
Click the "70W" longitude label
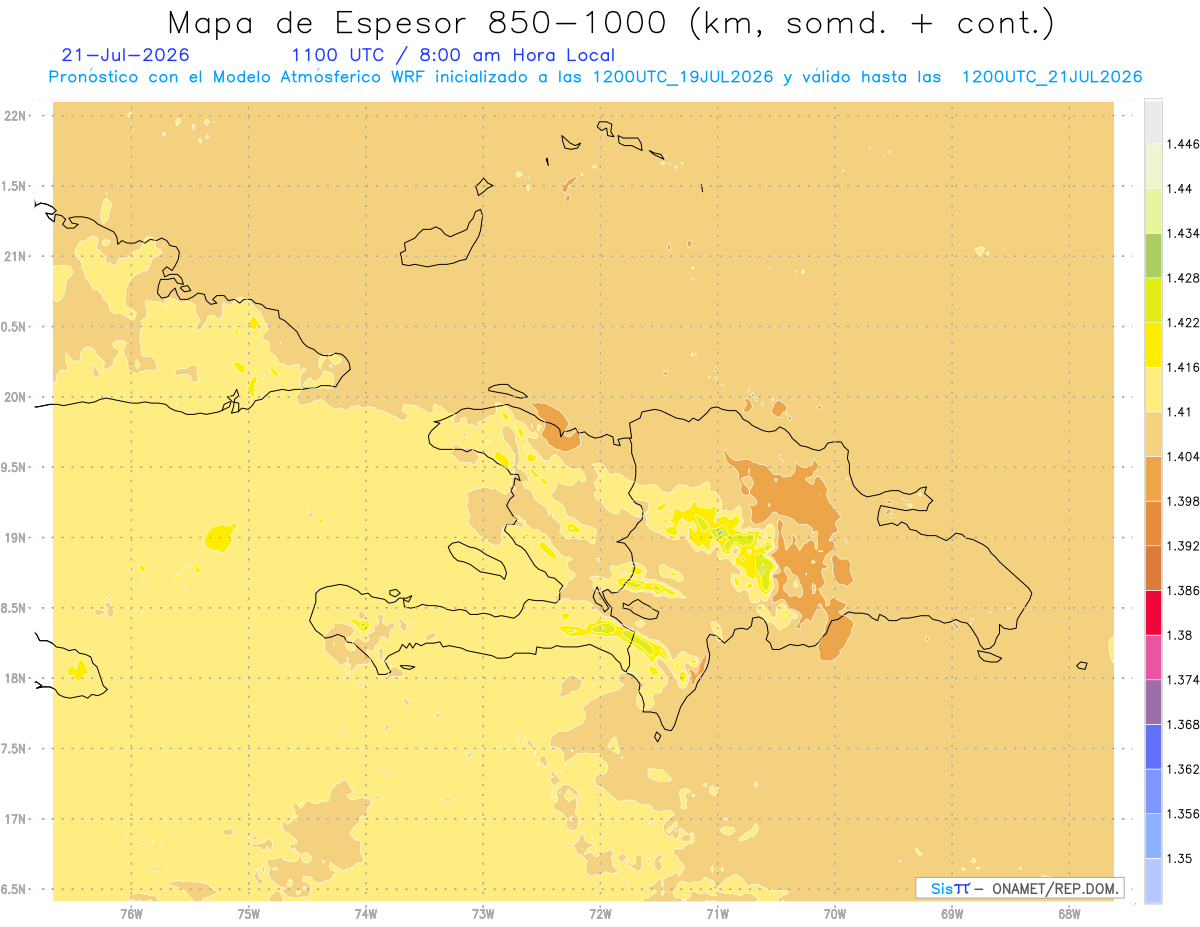pos(835,913)
